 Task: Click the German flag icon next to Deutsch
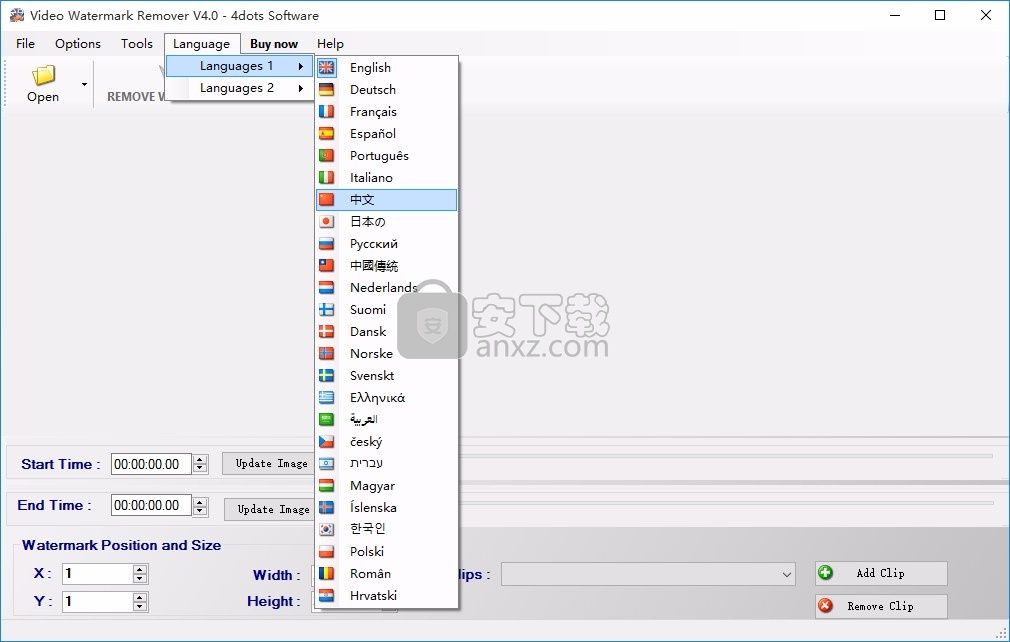(x=327, y=90)
